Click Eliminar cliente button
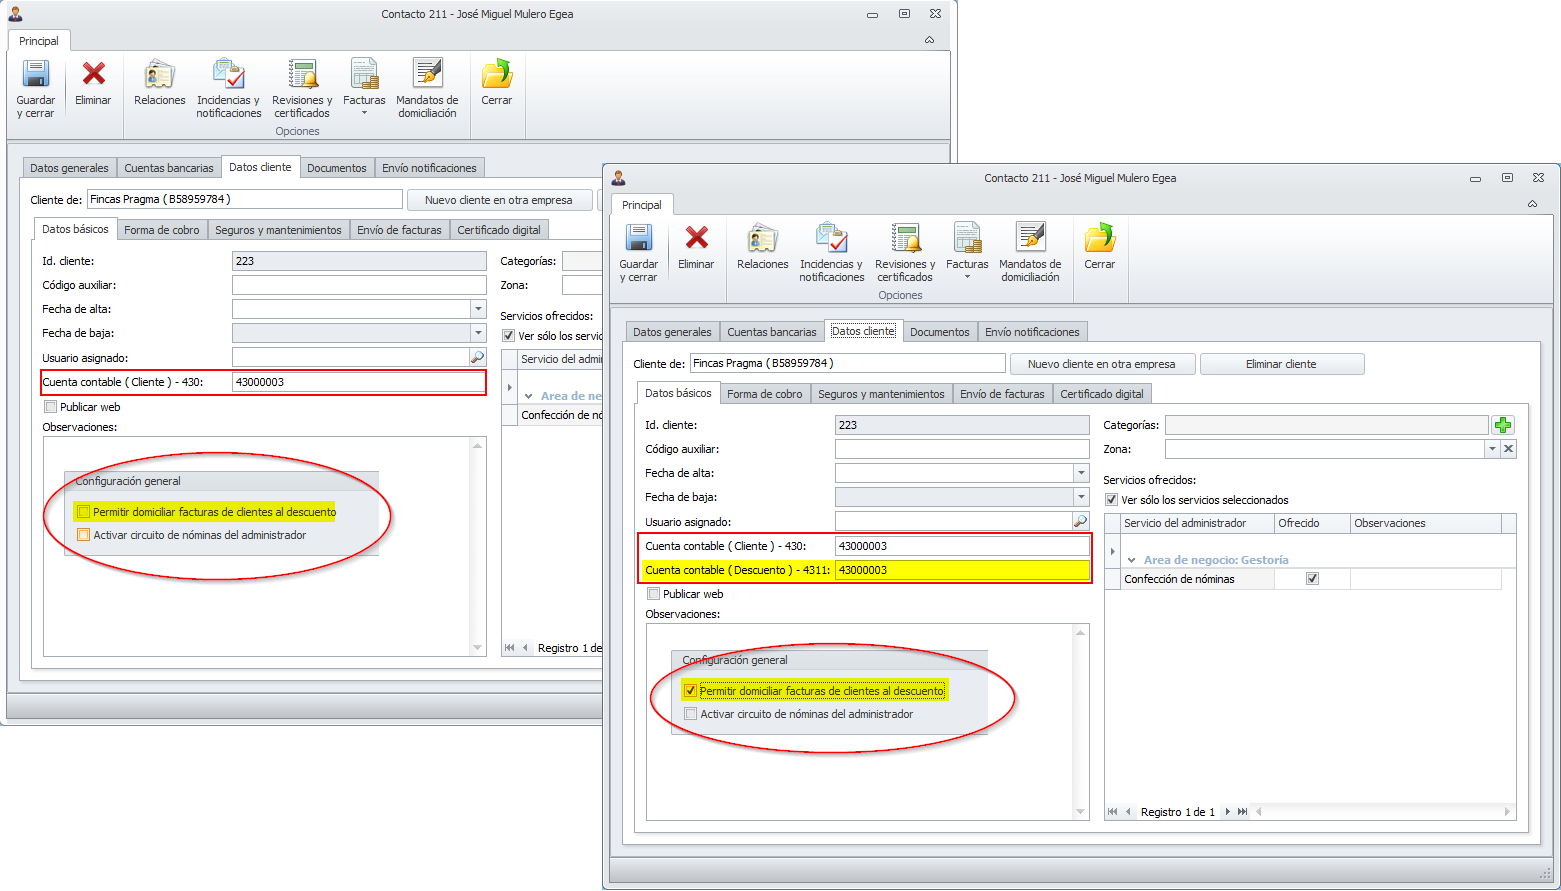 click(x=1281, y=364)
